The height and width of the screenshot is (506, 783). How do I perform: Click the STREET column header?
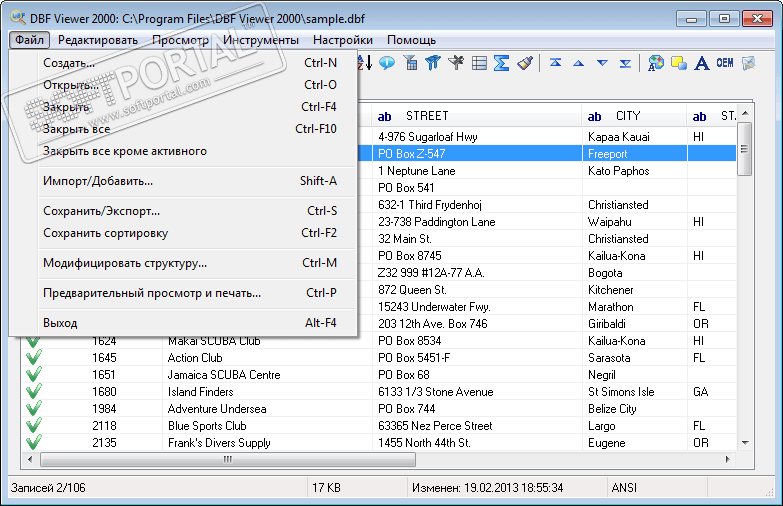477,116
